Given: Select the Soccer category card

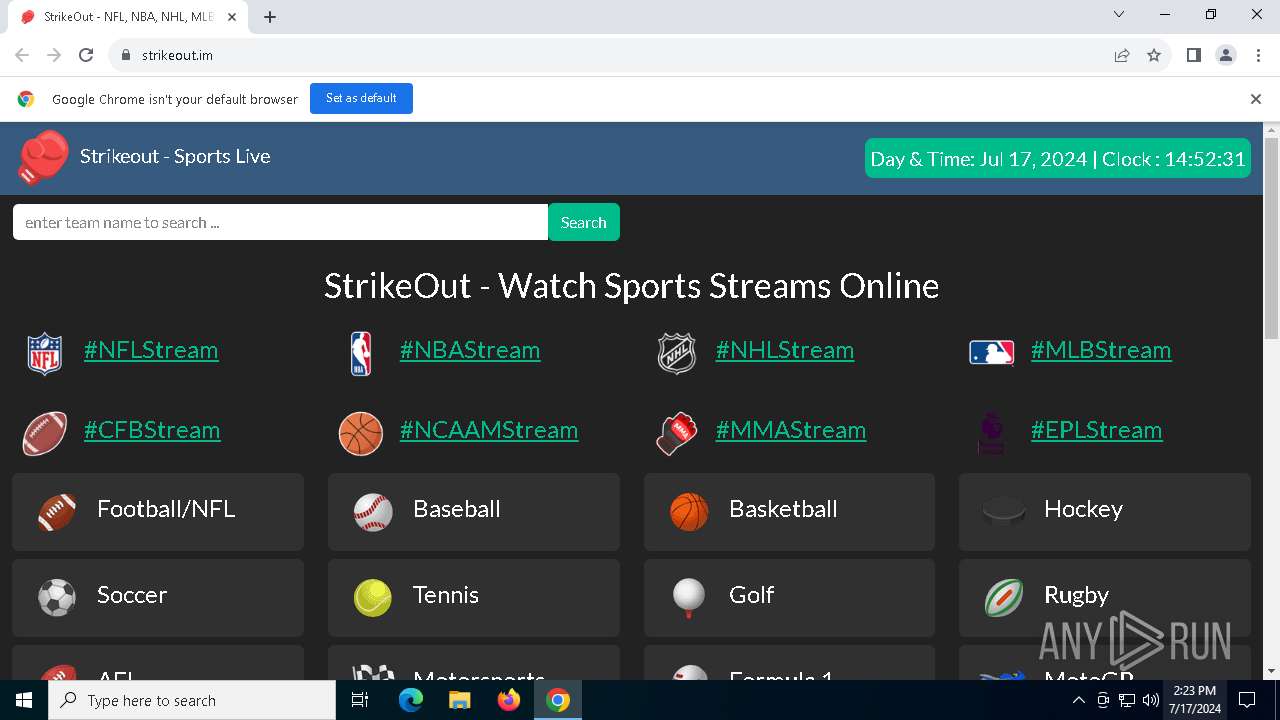Looking at the screenshot, I should [158, 598].
